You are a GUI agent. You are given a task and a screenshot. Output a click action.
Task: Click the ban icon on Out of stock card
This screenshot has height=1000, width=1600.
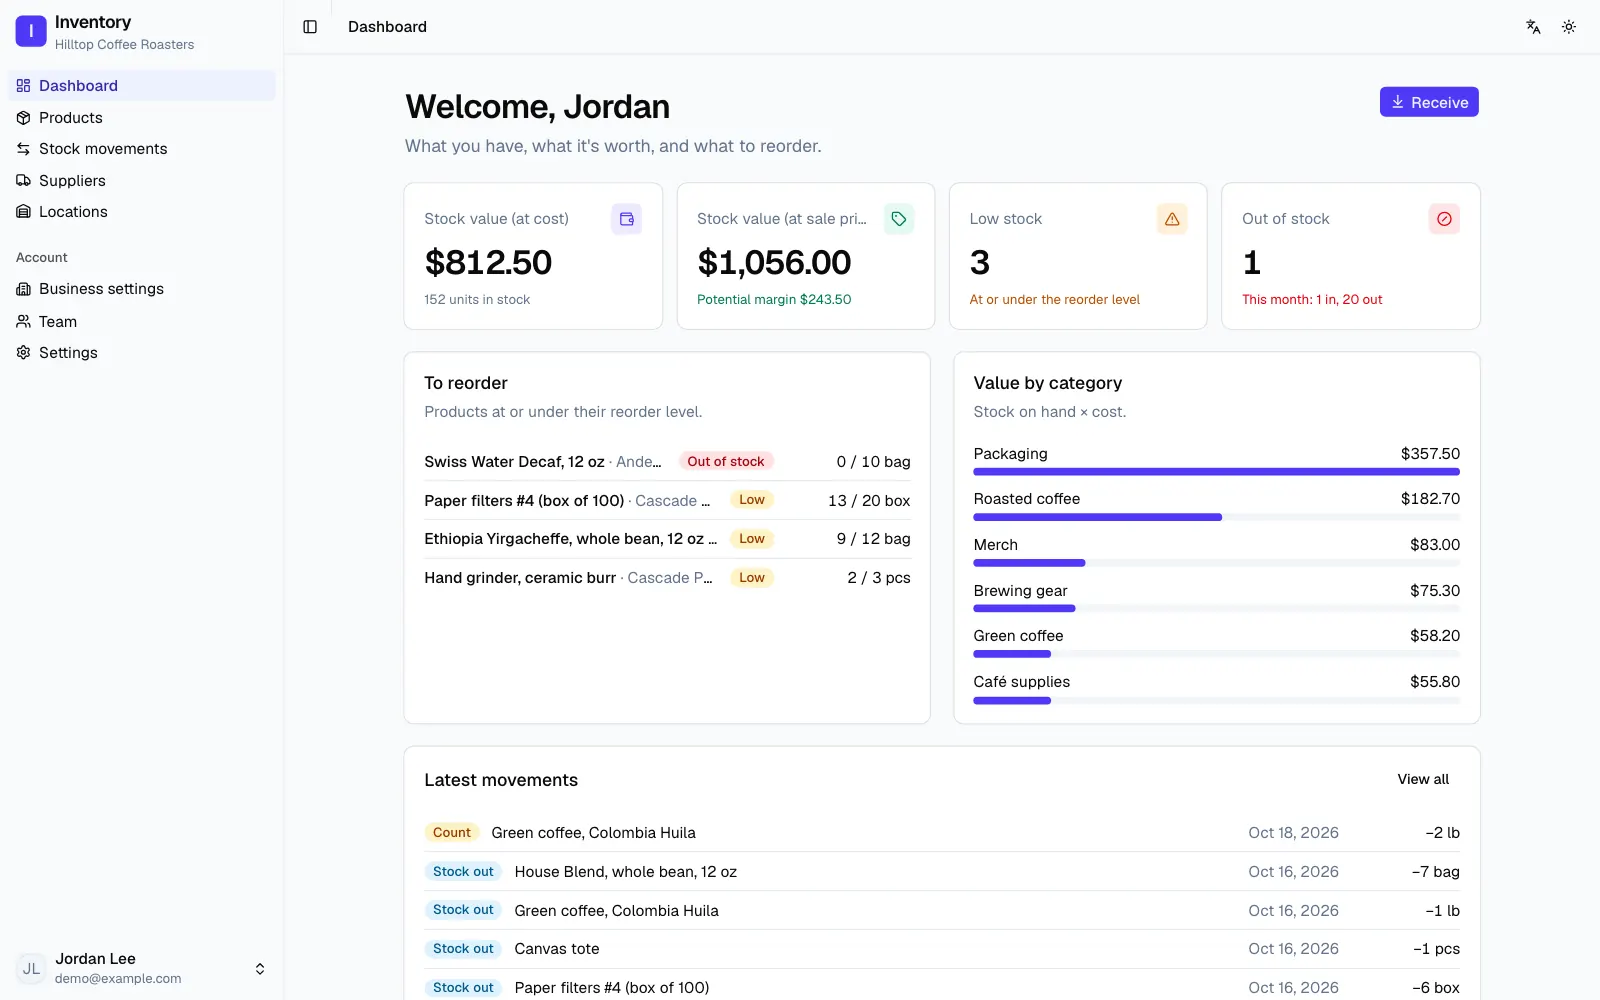coord(1444,219)
